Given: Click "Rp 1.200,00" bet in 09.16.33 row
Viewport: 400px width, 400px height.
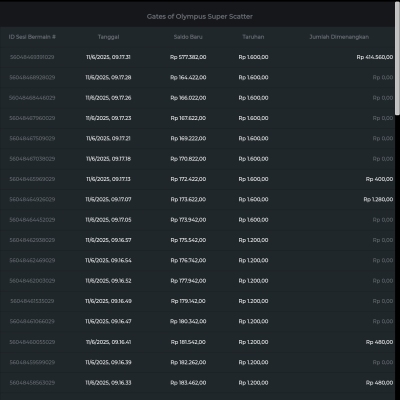Looking at the screenshot, I should tap(253, 383).
